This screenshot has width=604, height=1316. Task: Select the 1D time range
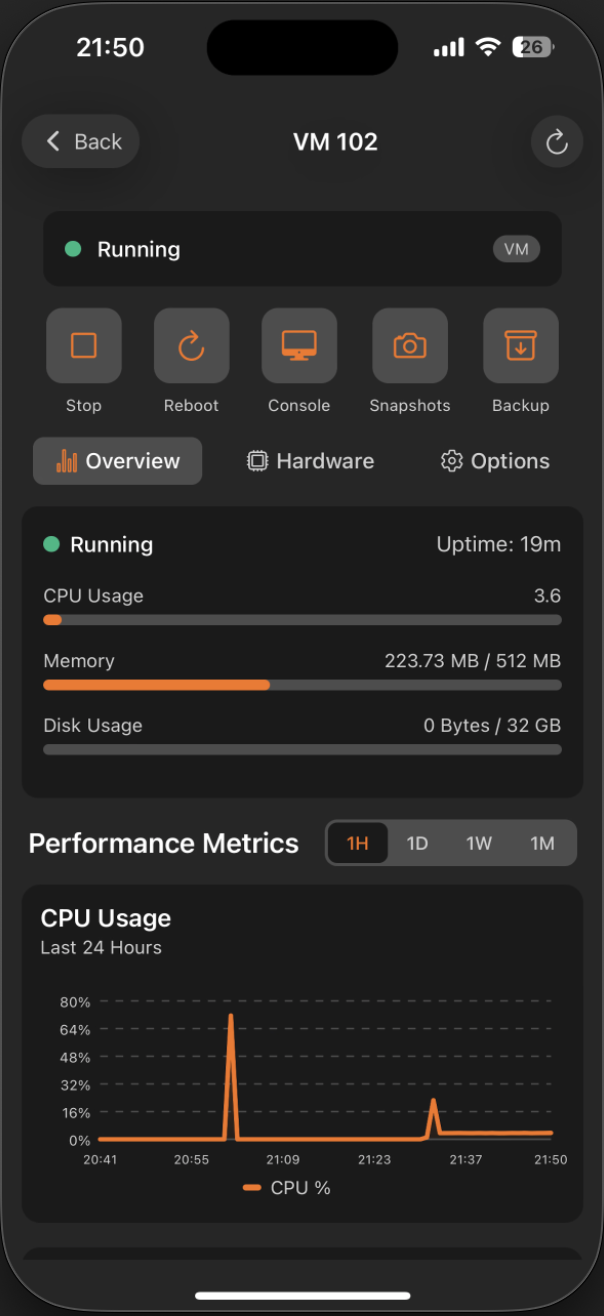coord(417,843)
